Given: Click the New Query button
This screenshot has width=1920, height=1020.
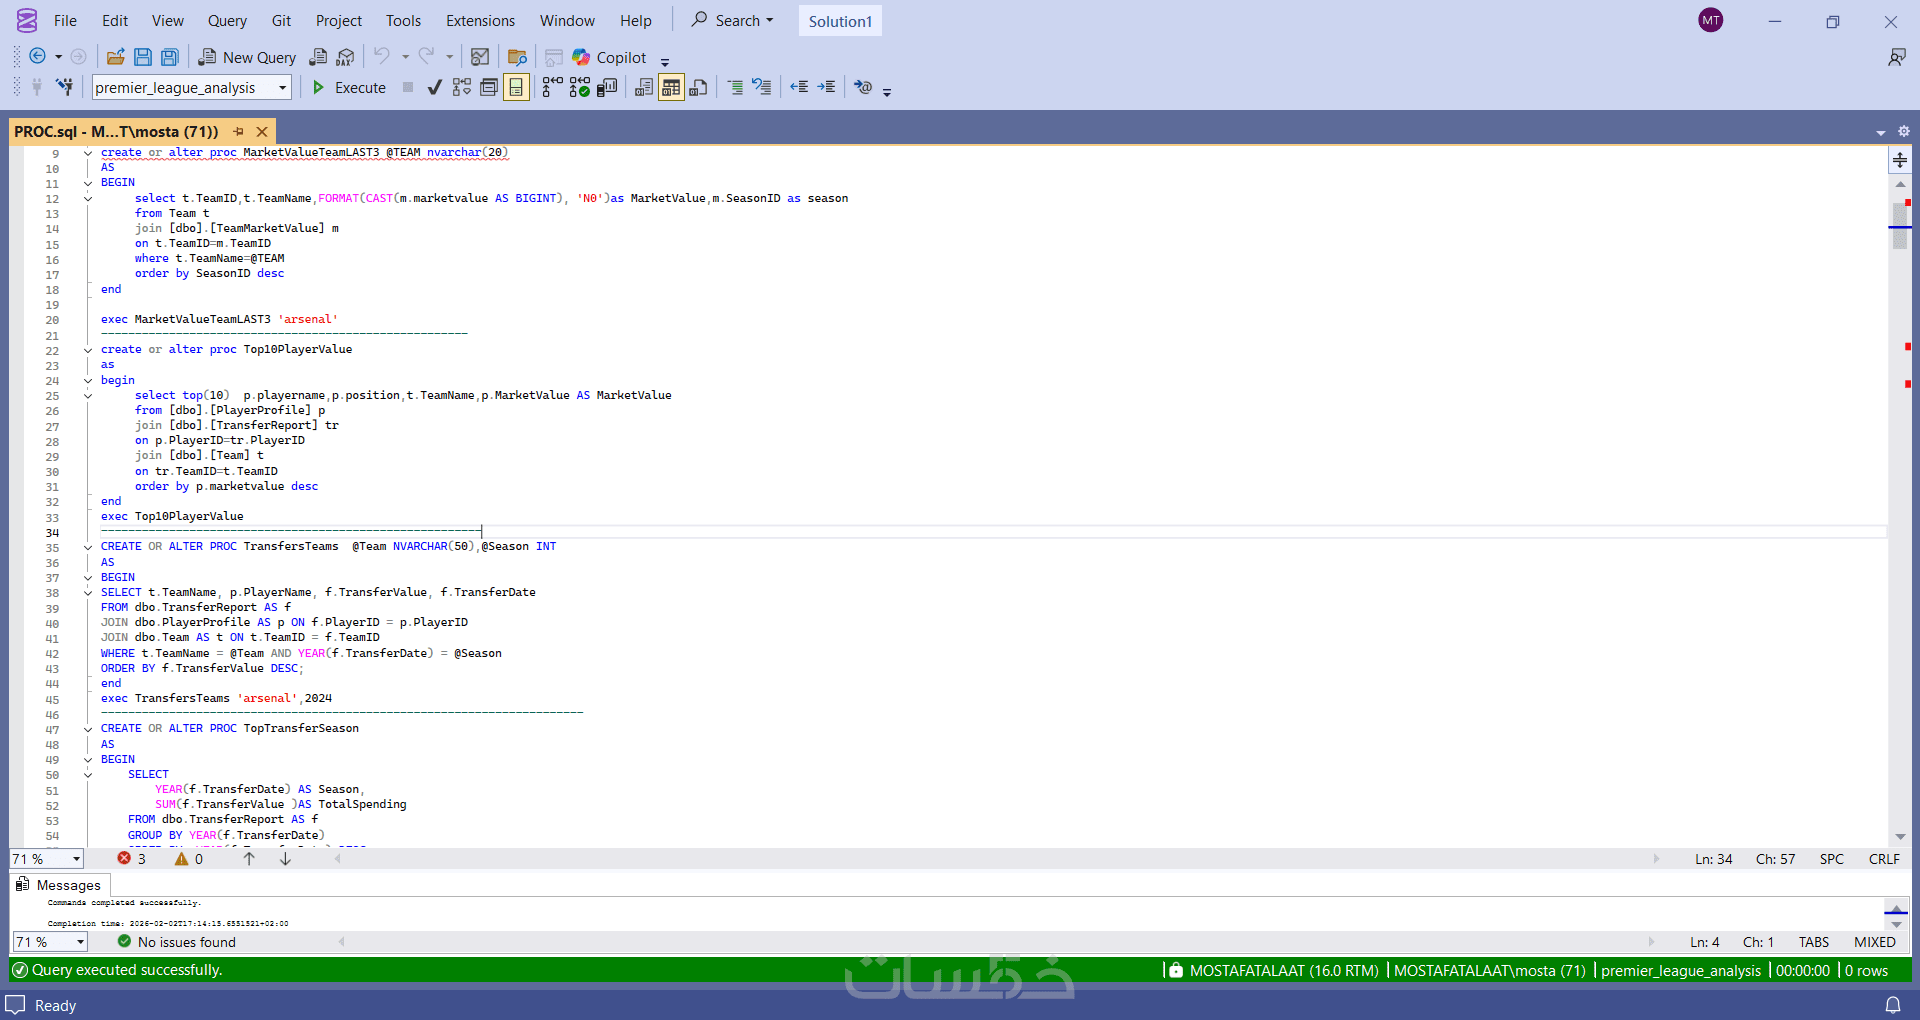Looking at the screenshot, I should pos(247,57).
